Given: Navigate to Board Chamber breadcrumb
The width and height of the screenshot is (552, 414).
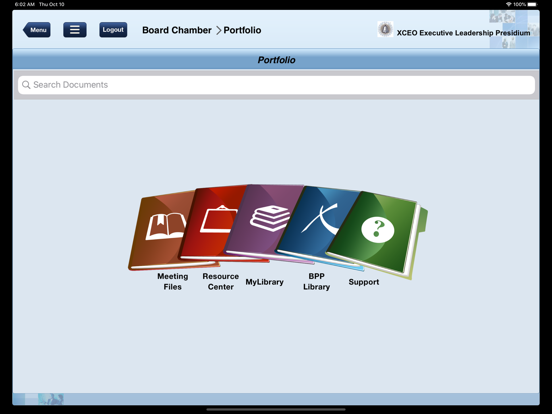Looking at the screenshot, I should [177, 30].
